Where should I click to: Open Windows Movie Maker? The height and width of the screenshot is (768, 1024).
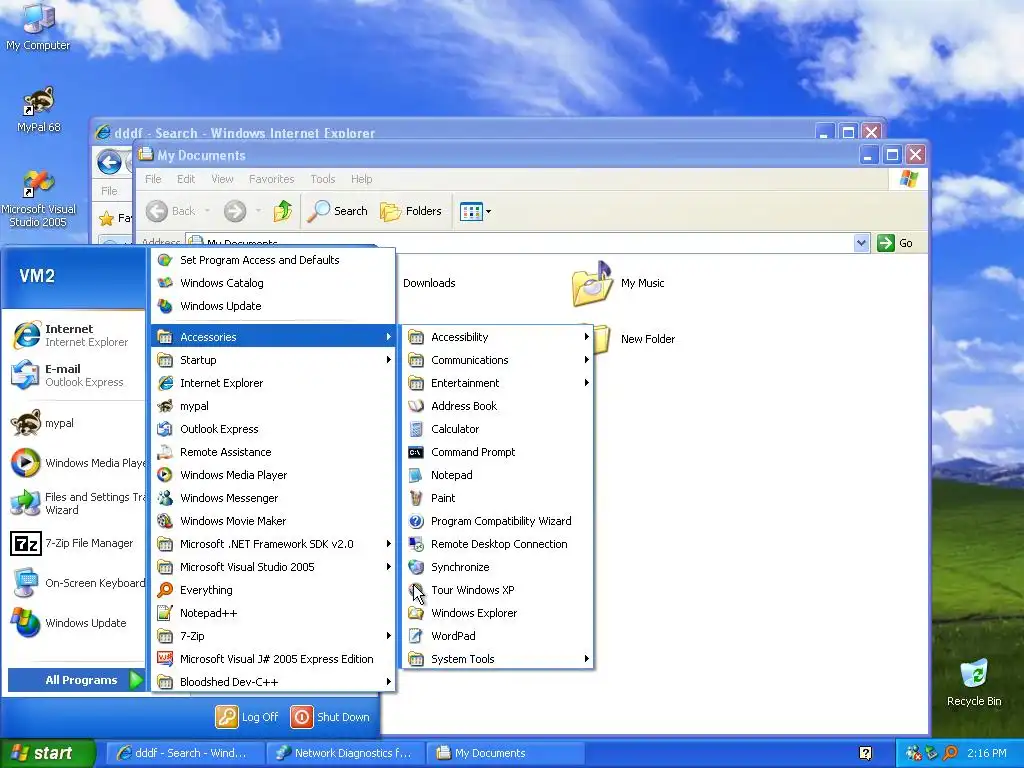(x=274, y=521)
